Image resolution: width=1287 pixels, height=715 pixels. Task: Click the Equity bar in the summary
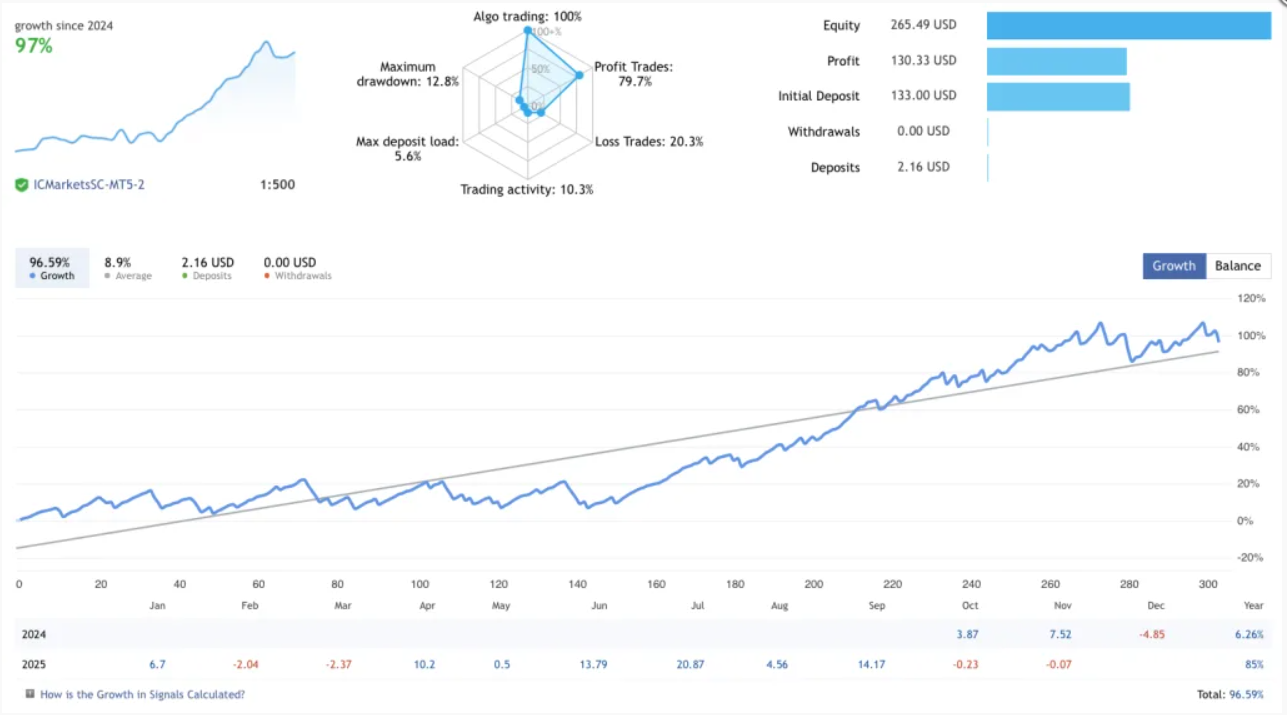click(1128, 26)
